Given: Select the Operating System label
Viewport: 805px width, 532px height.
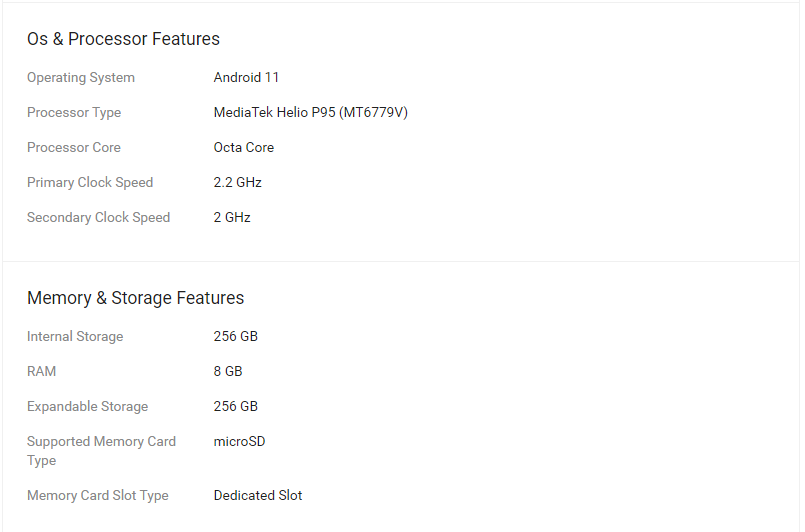Looking at the screenshot, I should [x=81, y=78].
